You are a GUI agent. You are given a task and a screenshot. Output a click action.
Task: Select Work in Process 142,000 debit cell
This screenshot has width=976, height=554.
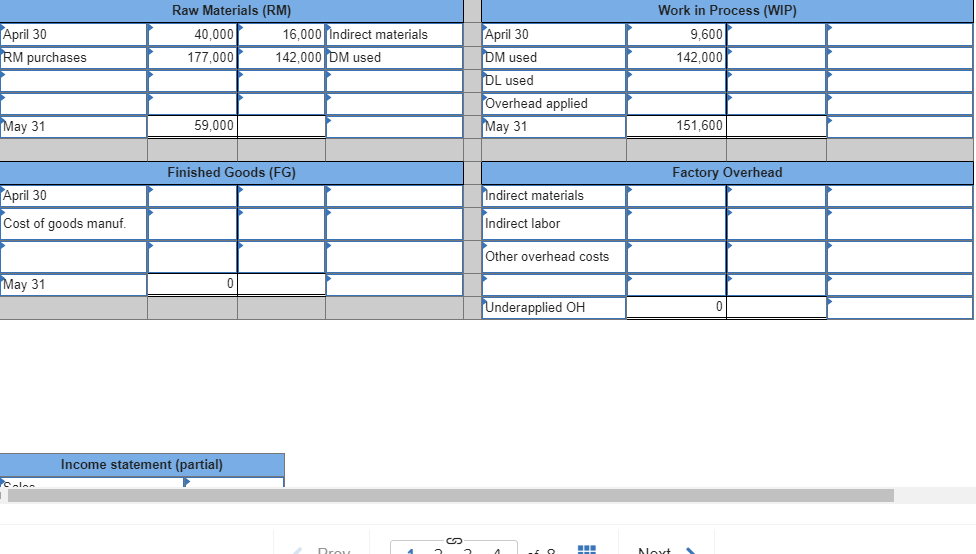coord(676,57)
